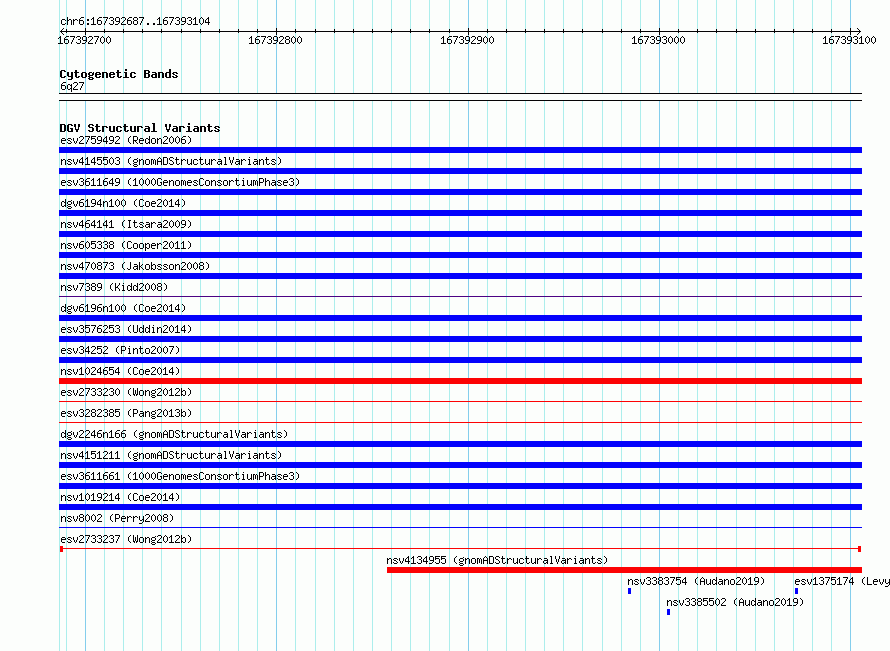This screenshot has height=651, width=890.
Task: Open dgv6196n100 (Coe2014) variant
Action: (x=123, y=308)
